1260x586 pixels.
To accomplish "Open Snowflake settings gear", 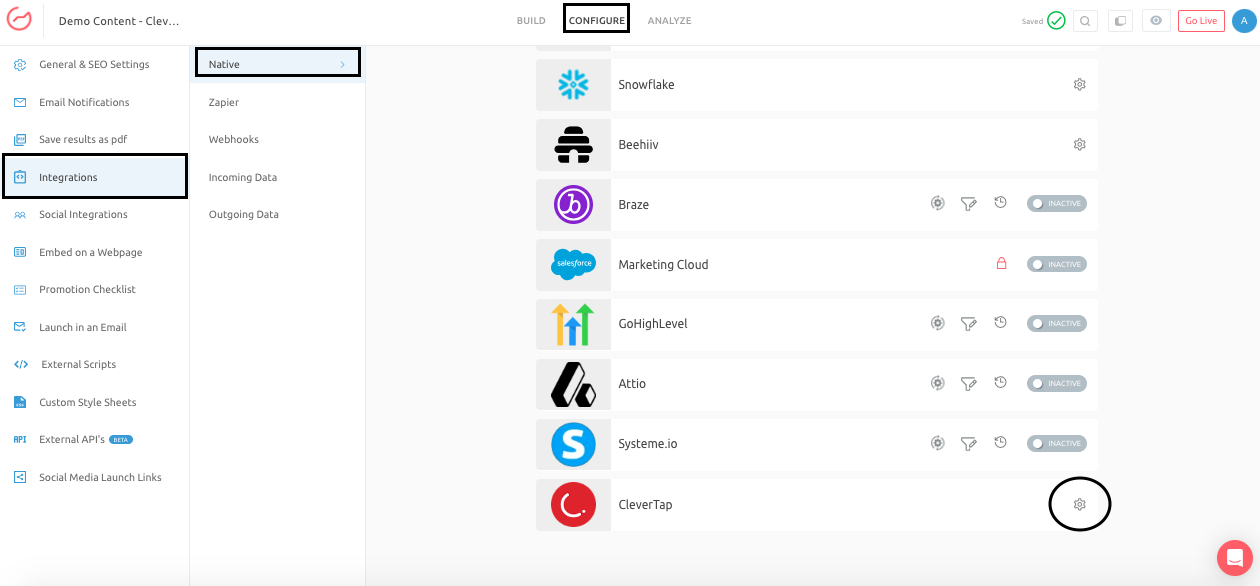I will click(1079, 85).
